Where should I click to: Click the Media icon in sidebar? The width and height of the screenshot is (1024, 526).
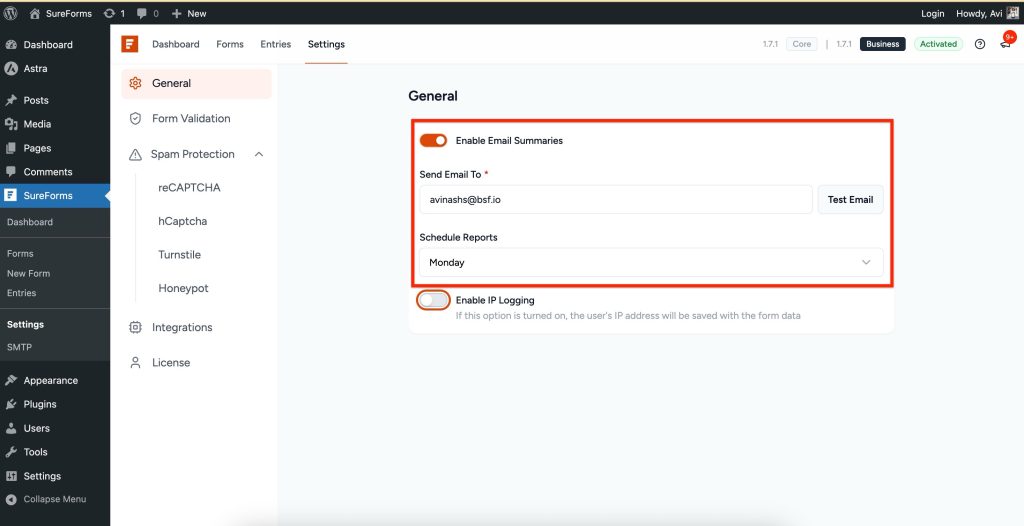[10, 123]
